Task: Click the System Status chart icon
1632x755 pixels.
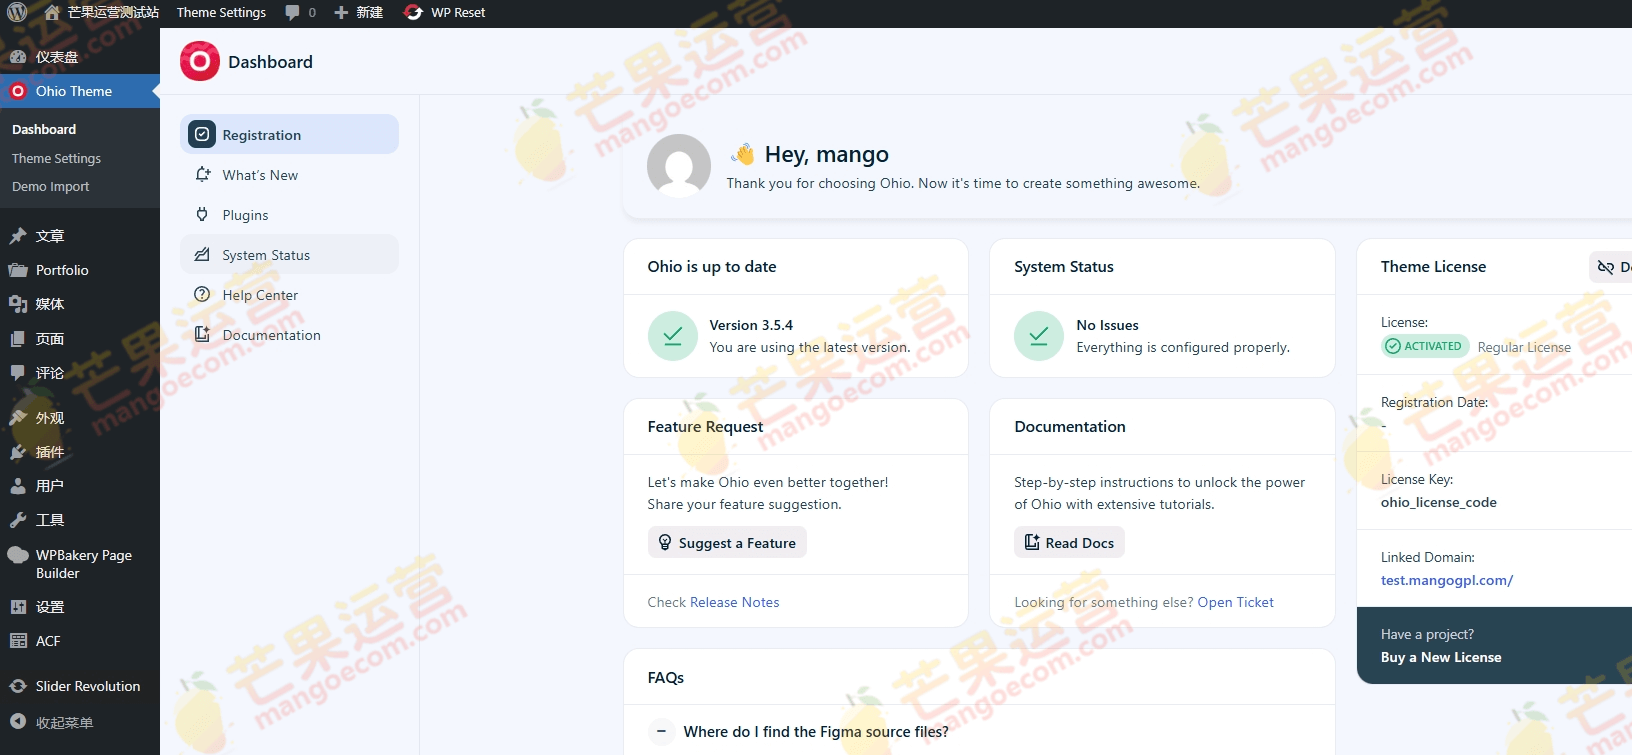Action: point(202,254)
